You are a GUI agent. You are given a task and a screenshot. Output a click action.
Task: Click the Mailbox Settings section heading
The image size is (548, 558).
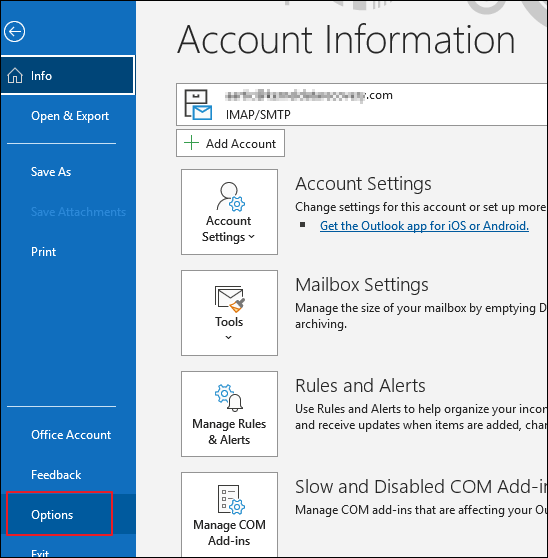pyautogui.click(x=362, y=285)
